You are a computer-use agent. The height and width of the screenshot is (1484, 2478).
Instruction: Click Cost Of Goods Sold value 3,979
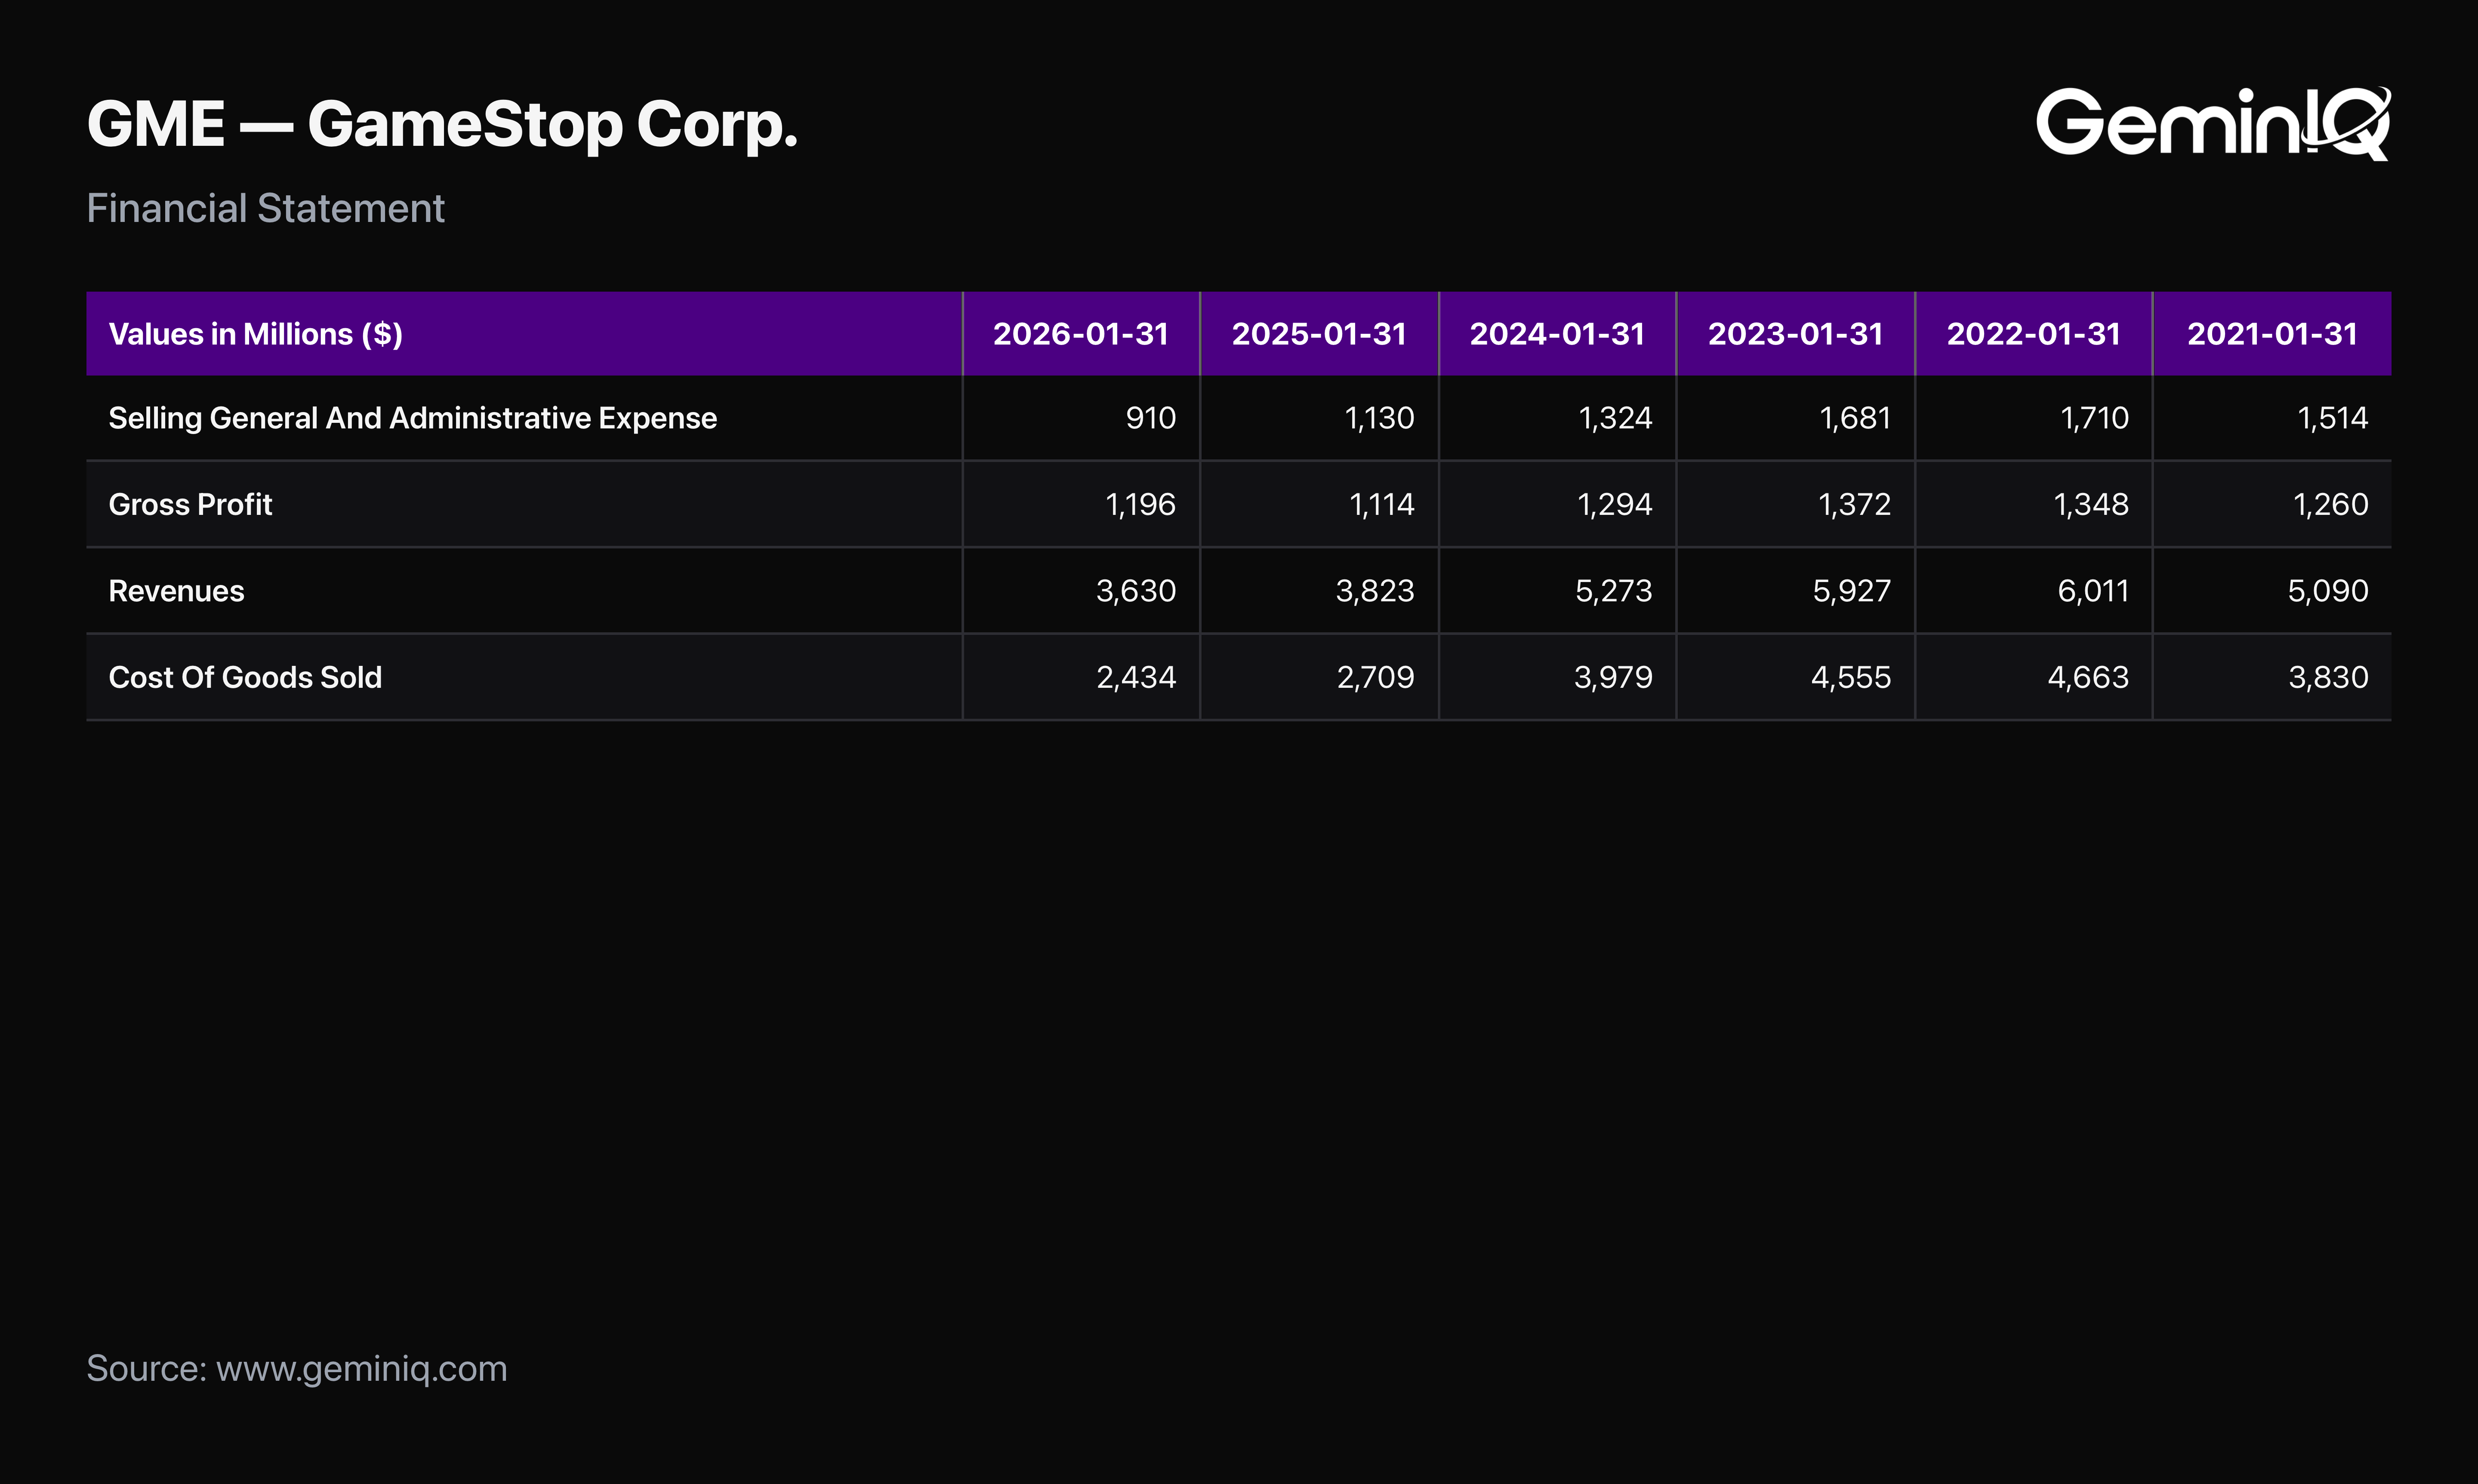[x=1613, y=677]
